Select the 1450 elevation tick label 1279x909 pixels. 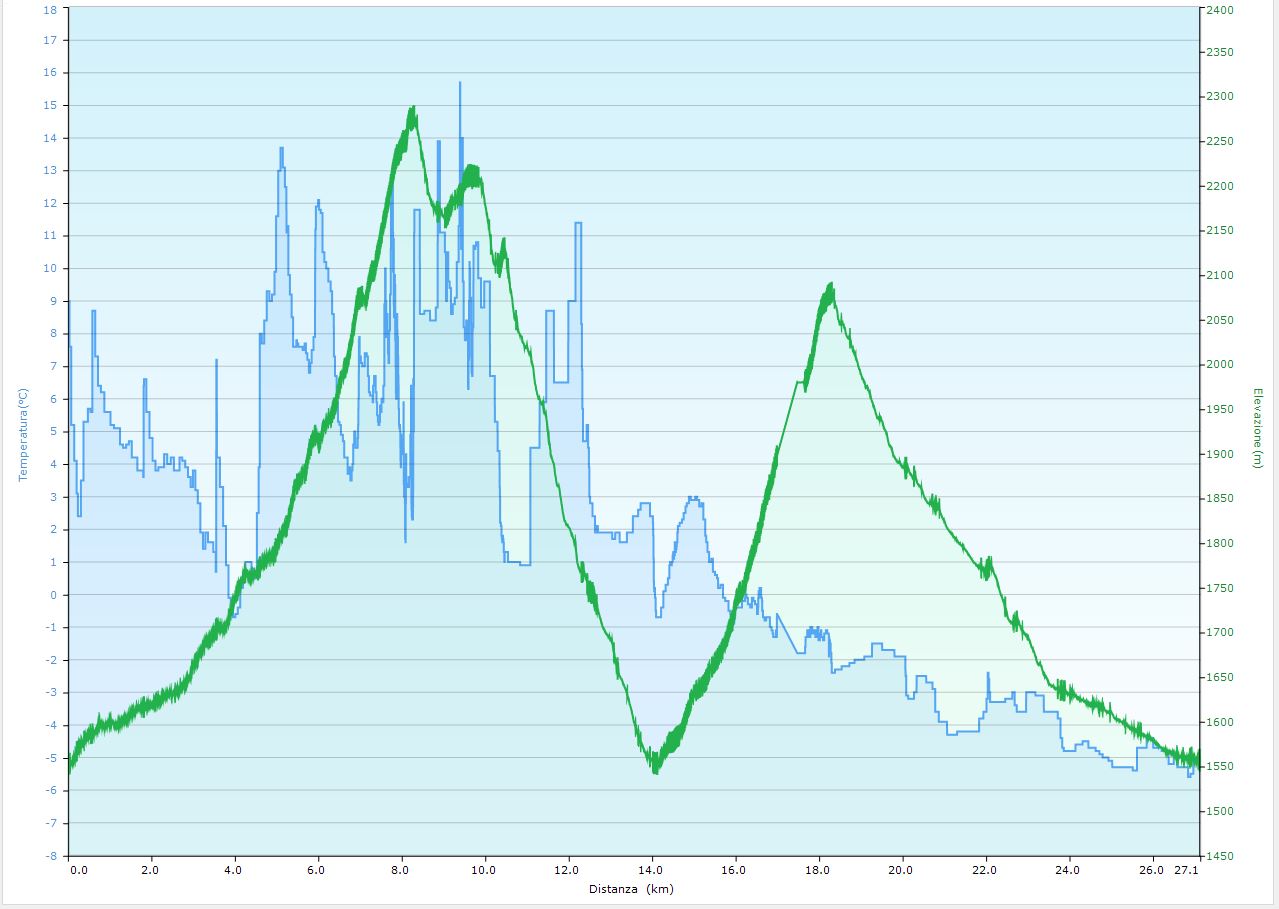coord(1223,856)
